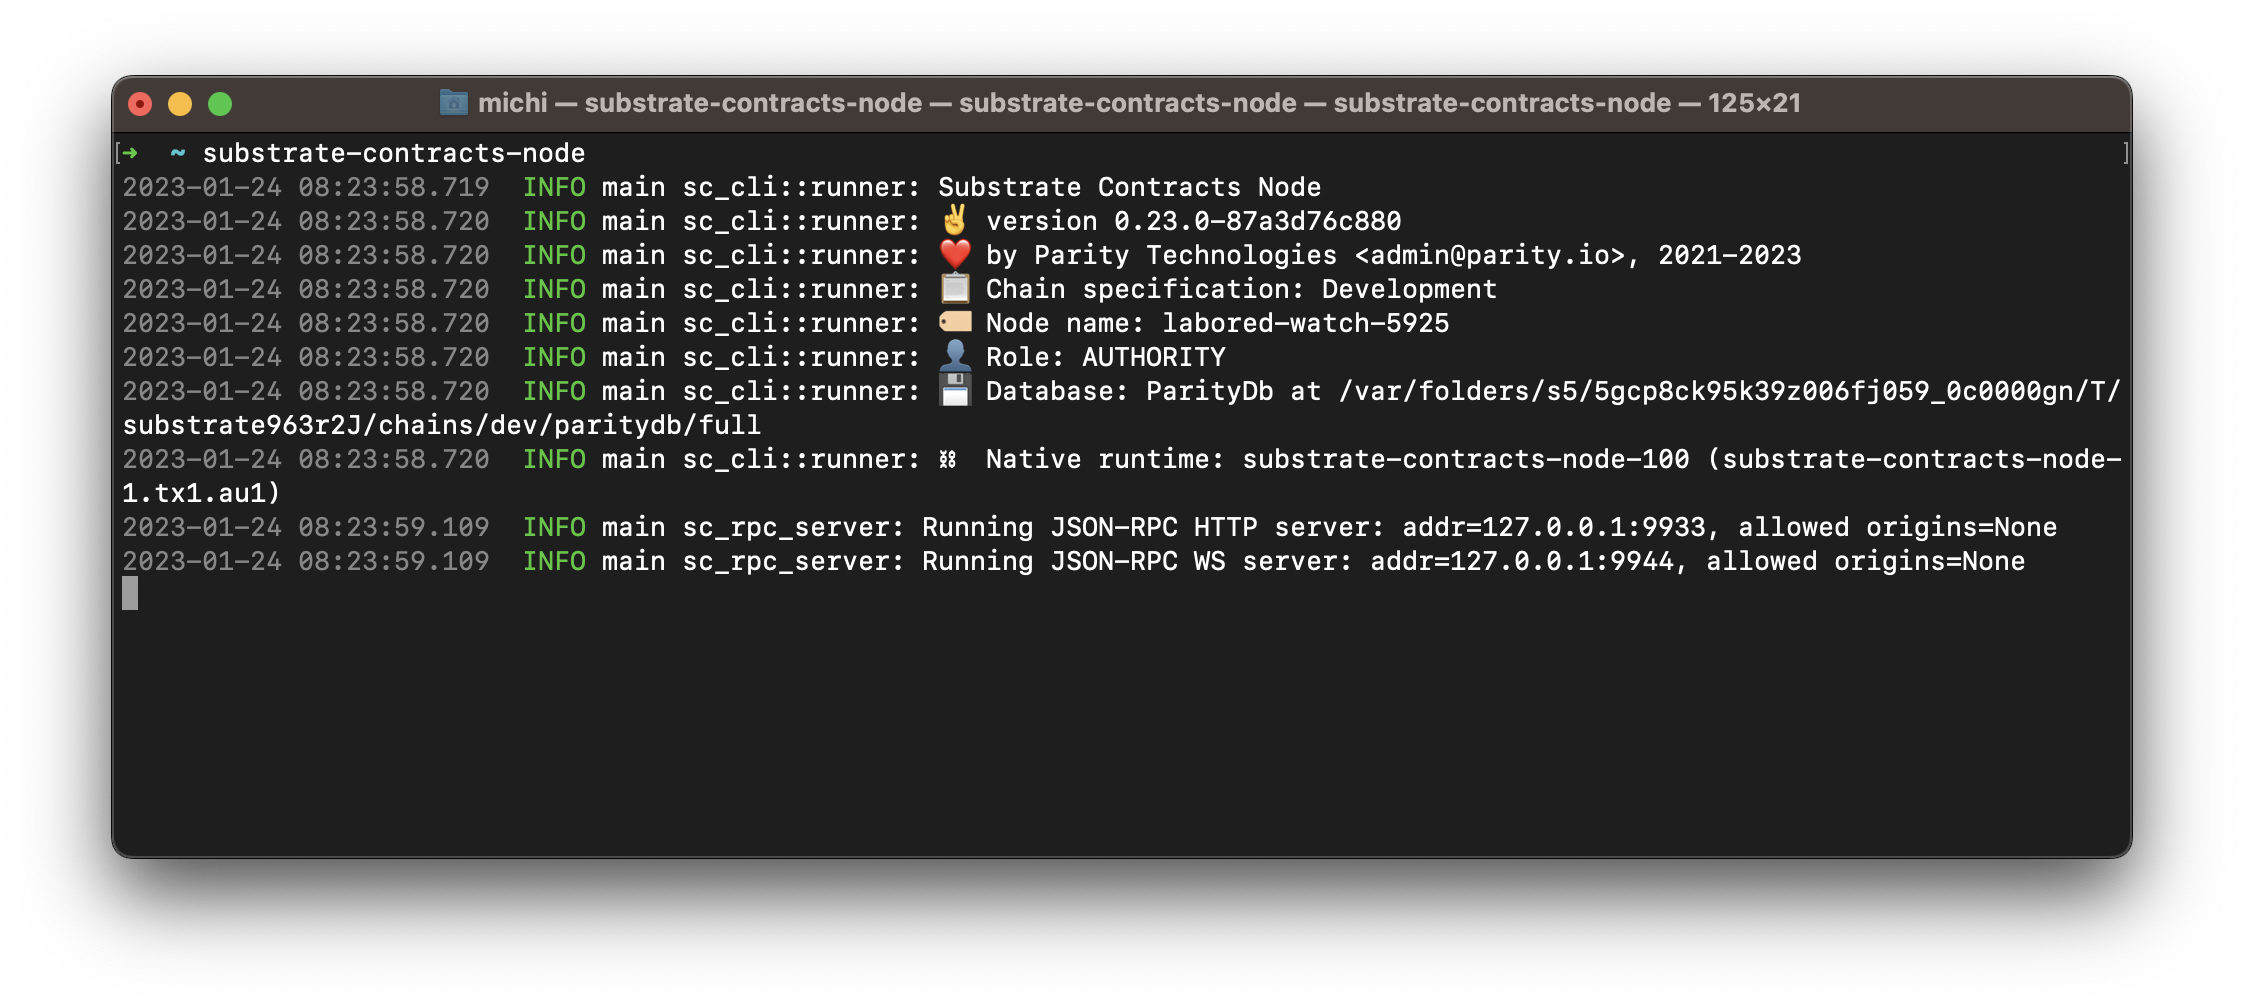This screenshot has width=2244, height=1006.
Task: Click the red heart emoji before Parity Technologies
Action: (955, 255)
